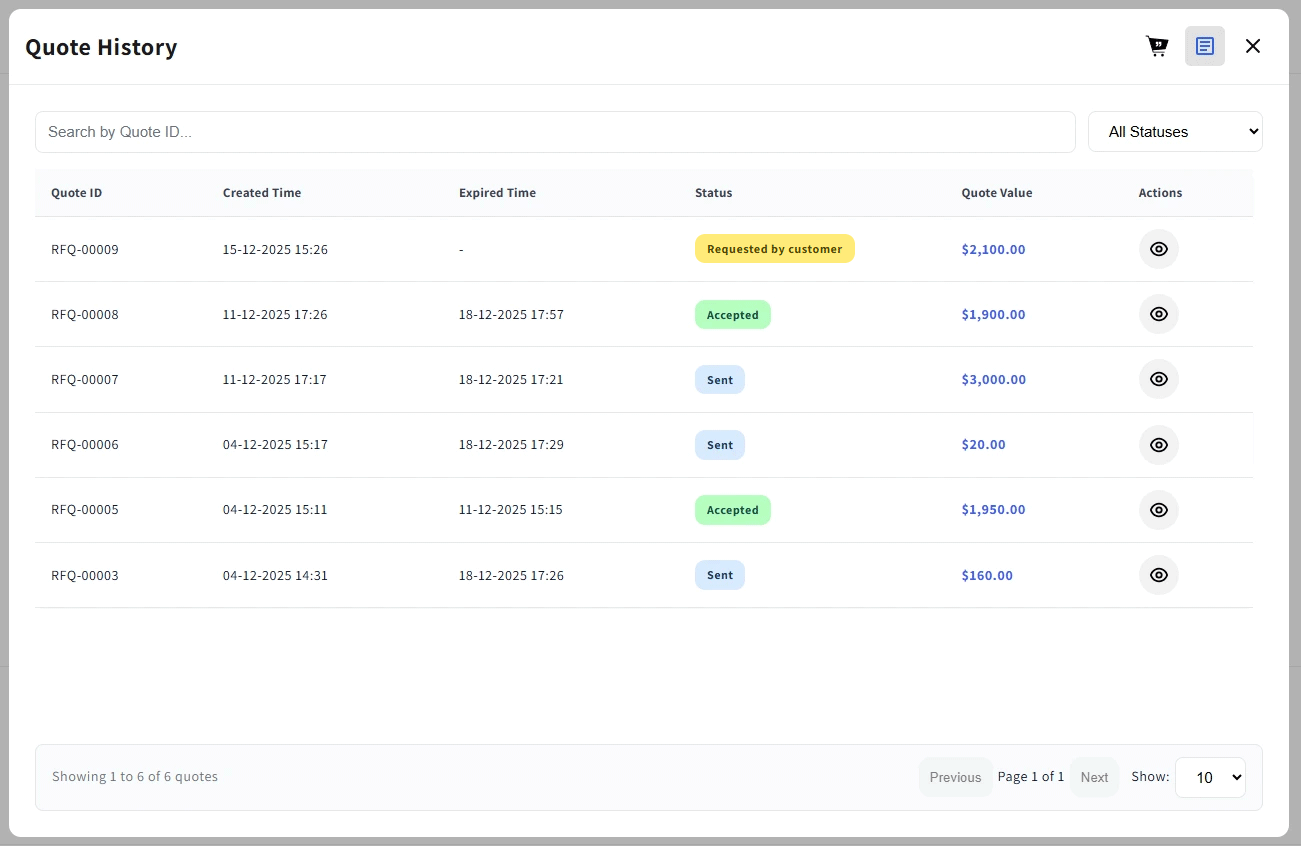Open the $20.00 quote value link
This screenshot has height=846, width=1301.
pos(983,444)
